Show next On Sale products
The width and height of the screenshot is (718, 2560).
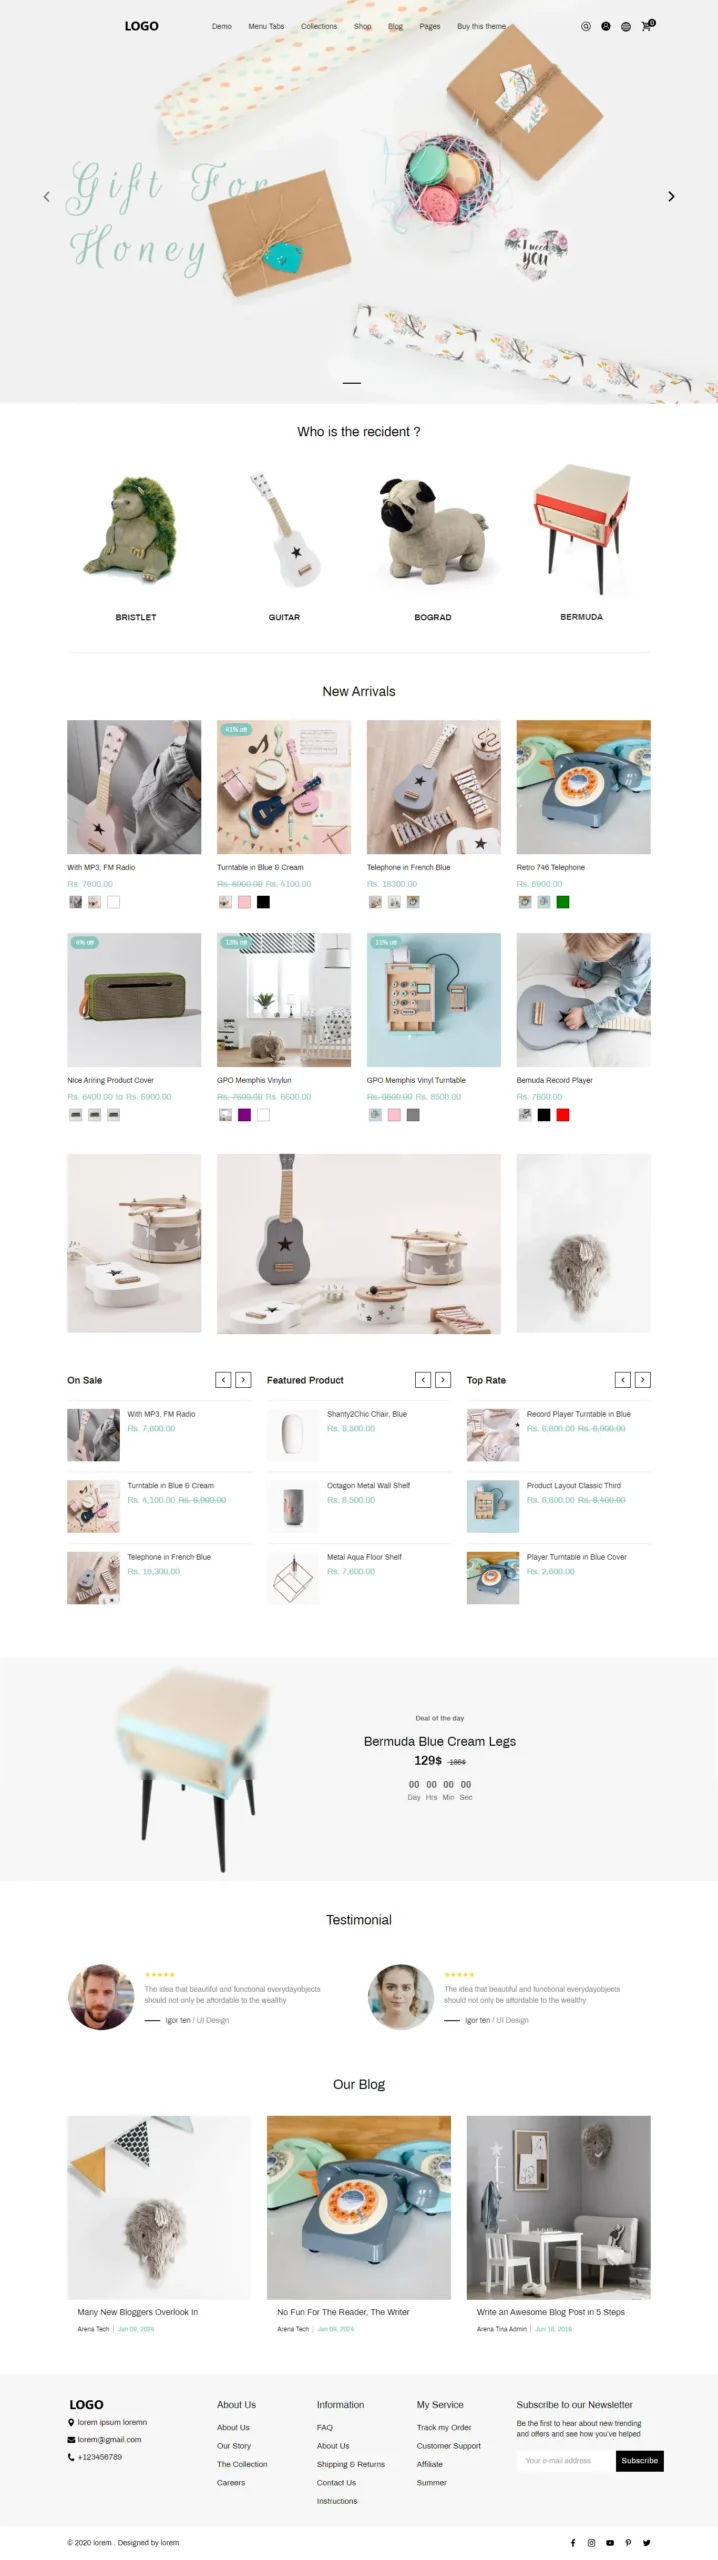(x=243, y=1380)
